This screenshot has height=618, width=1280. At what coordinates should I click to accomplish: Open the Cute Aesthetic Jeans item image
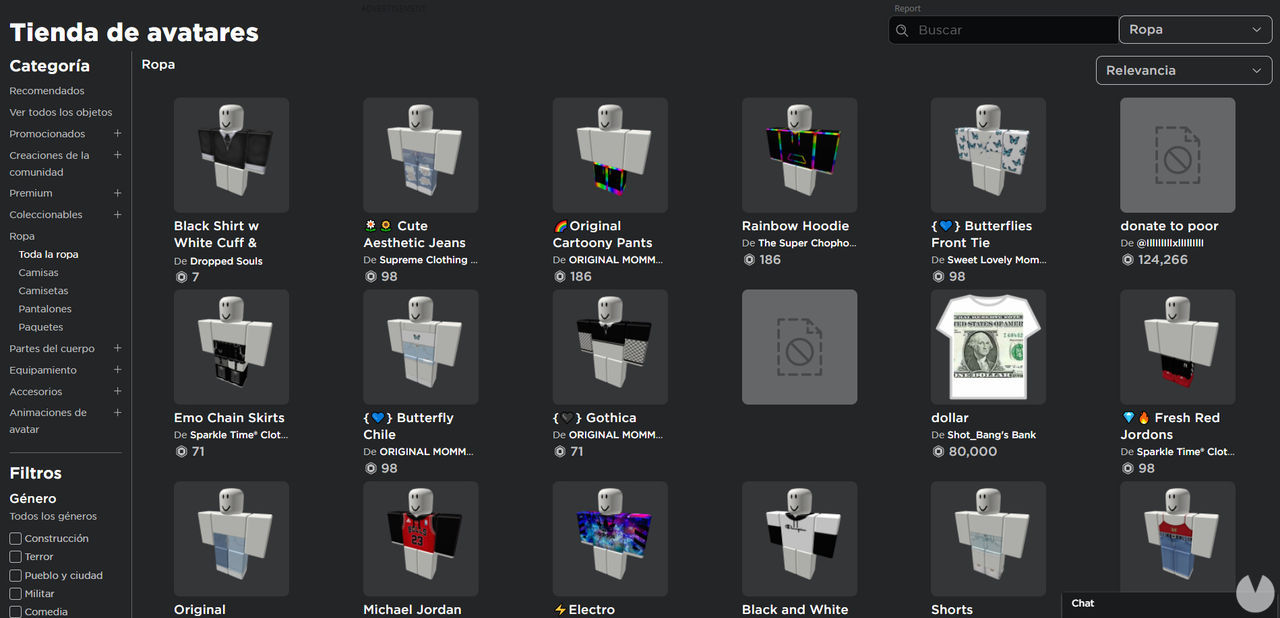tap(421, 155)
